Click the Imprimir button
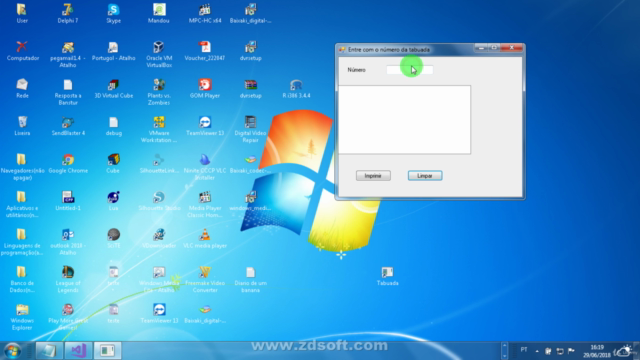 tap(373, 176)
